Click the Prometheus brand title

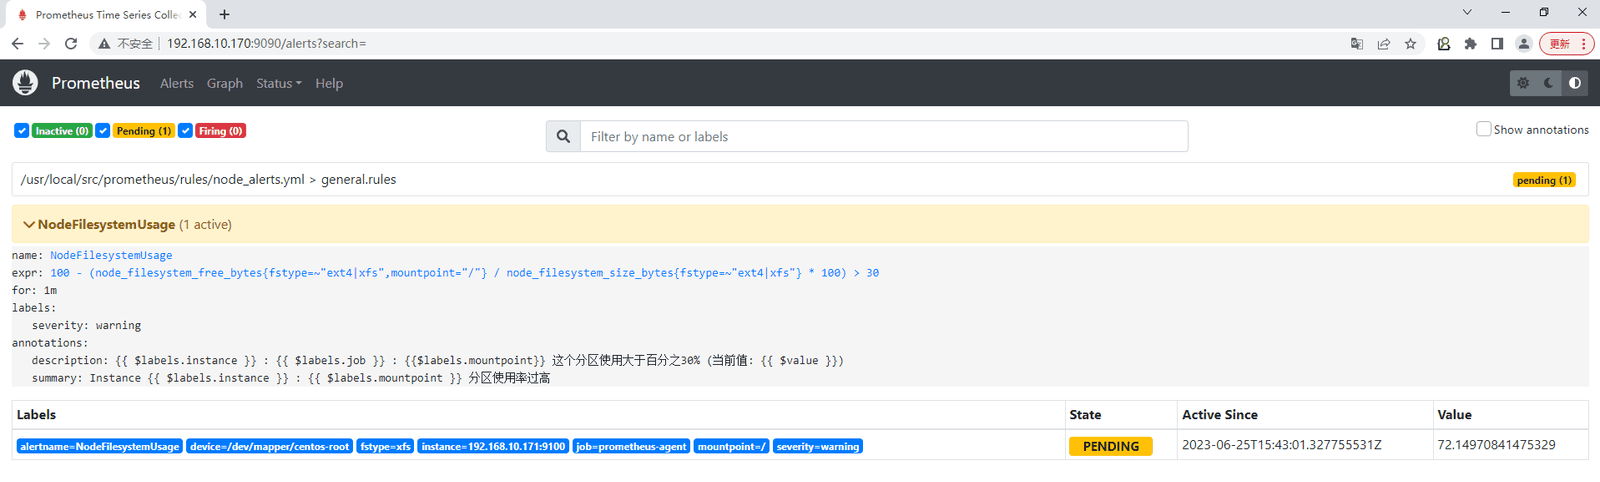point(96,83)
